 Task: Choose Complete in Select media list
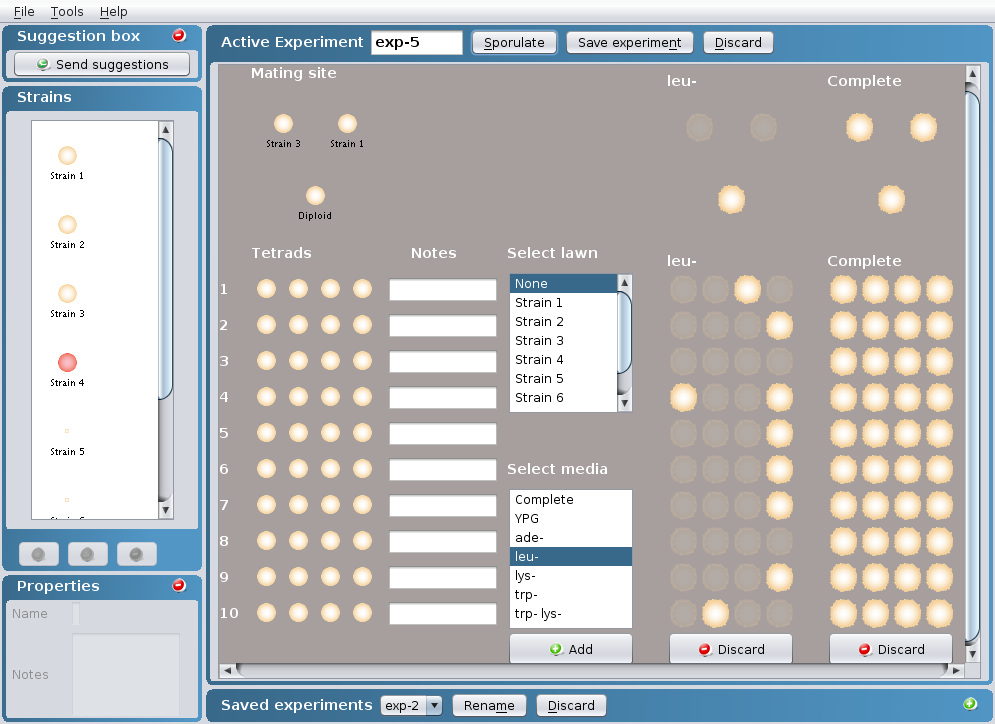point(570,499)
